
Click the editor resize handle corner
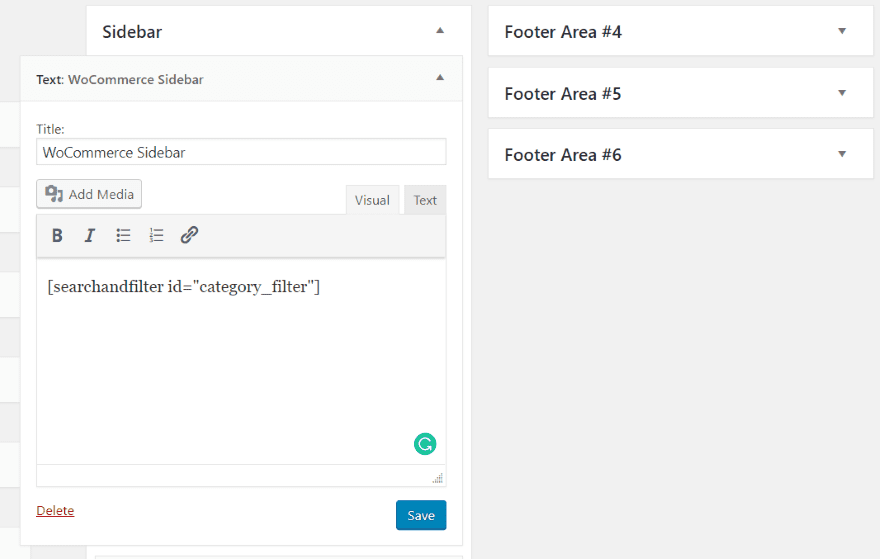coord(437,478)
